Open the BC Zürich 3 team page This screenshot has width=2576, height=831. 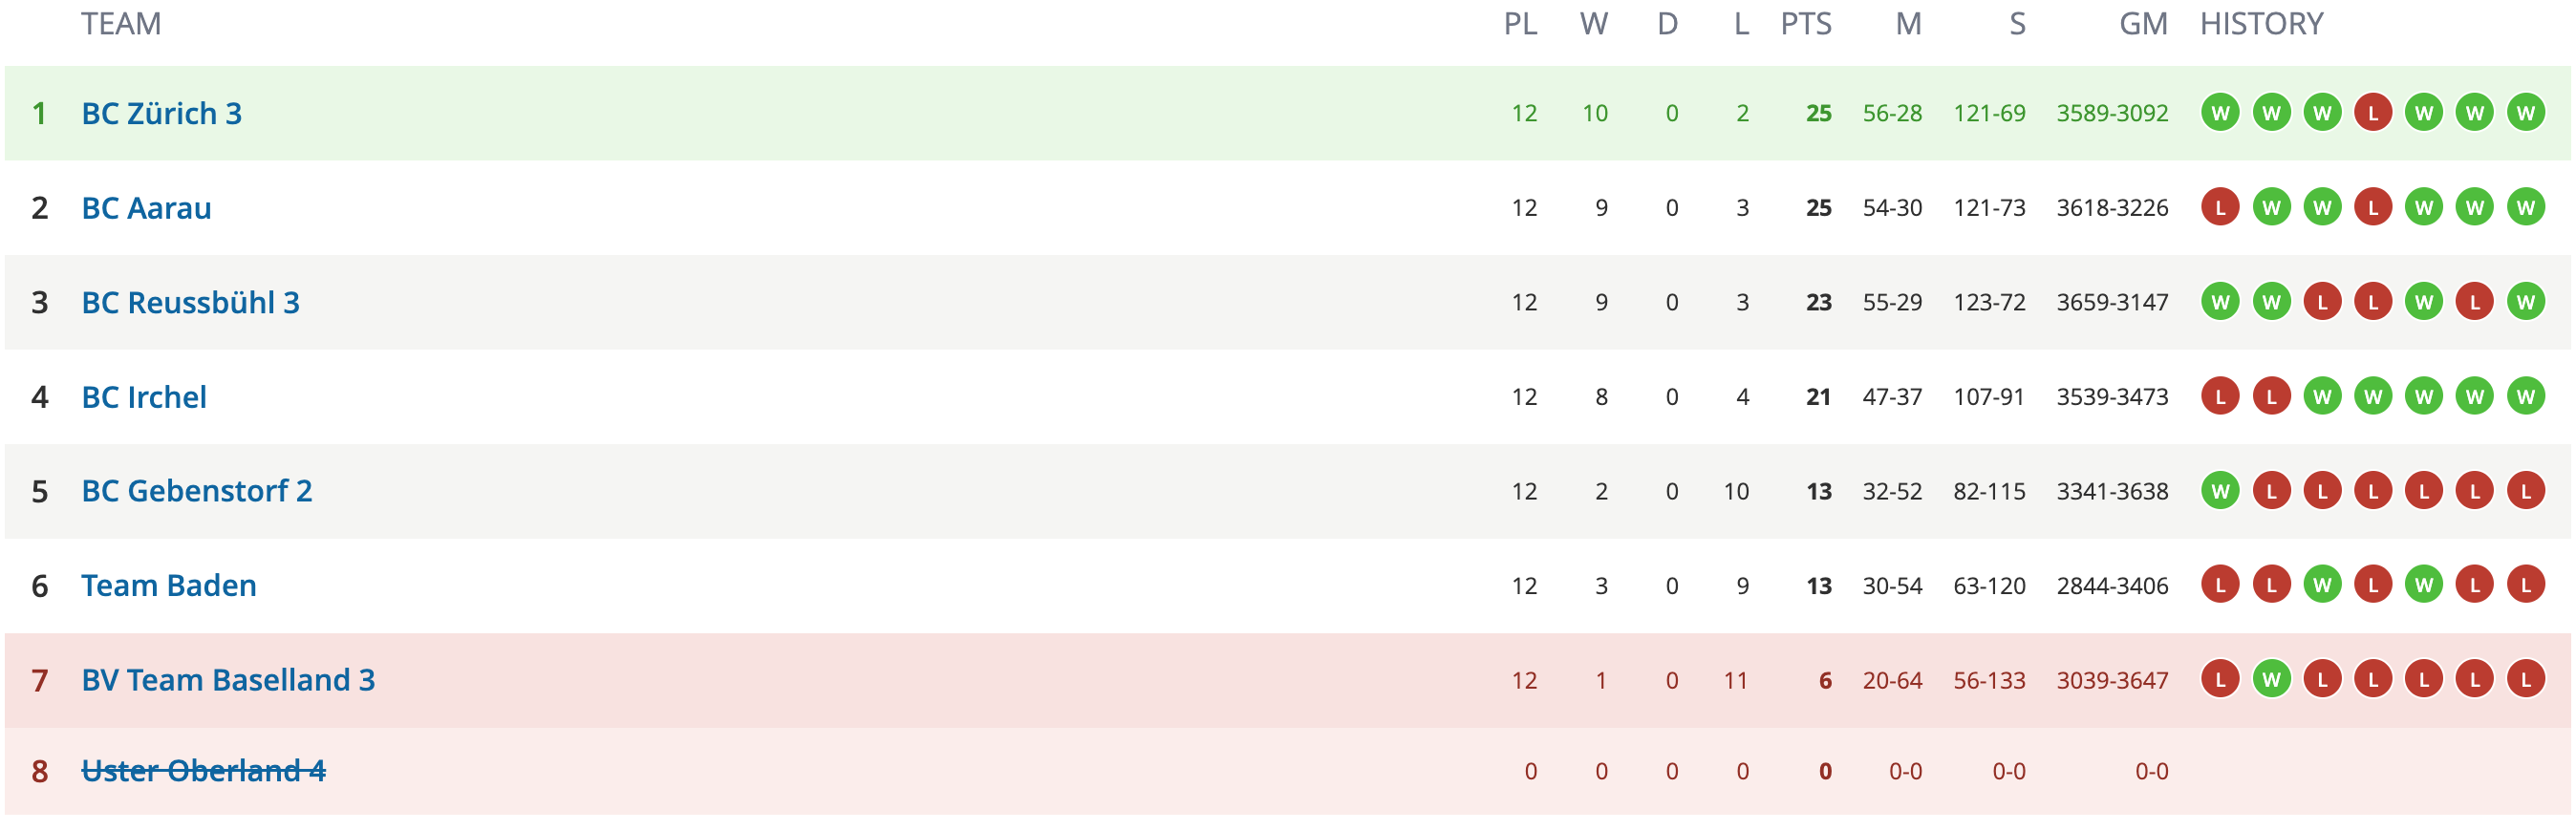[162, 114]
